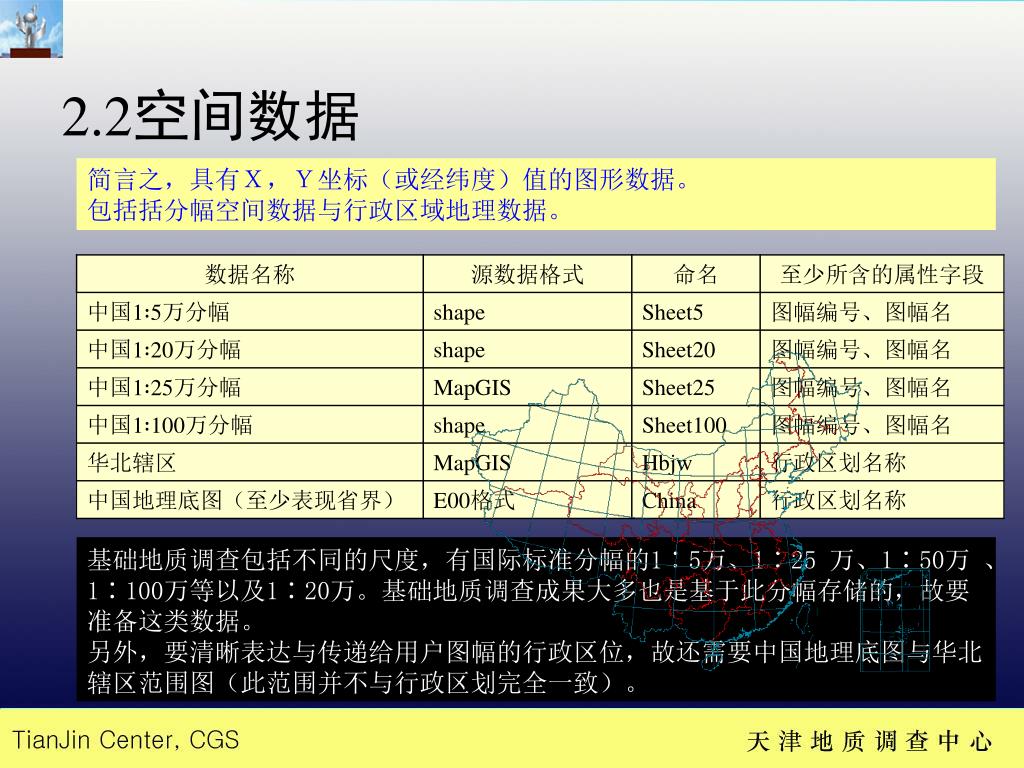1024x768 pixels.
Task: Click the cell "中国1:25万分幅"
Action: pos(250,387)
